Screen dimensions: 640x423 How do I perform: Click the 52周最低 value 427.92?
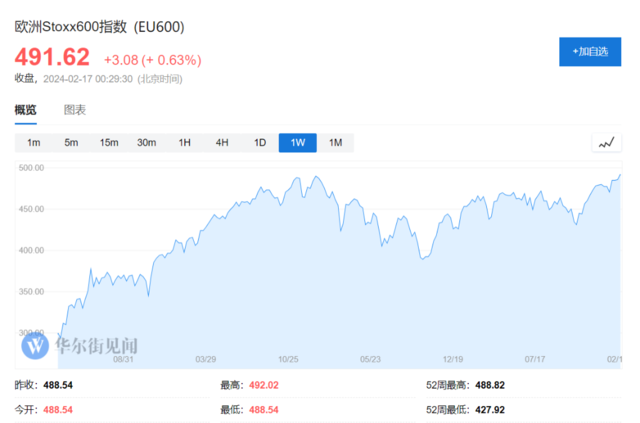[x=490, y=410]
